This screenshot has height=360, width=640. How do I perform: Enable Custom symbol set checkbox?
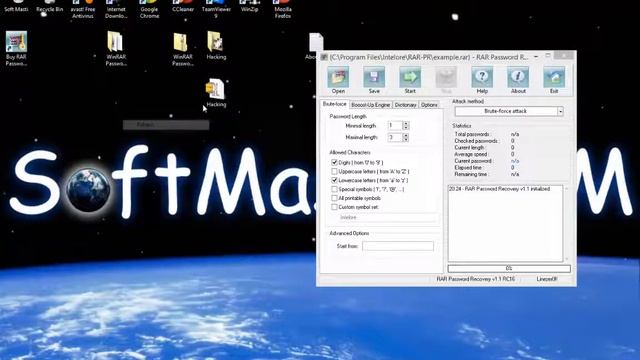[334, 207]
